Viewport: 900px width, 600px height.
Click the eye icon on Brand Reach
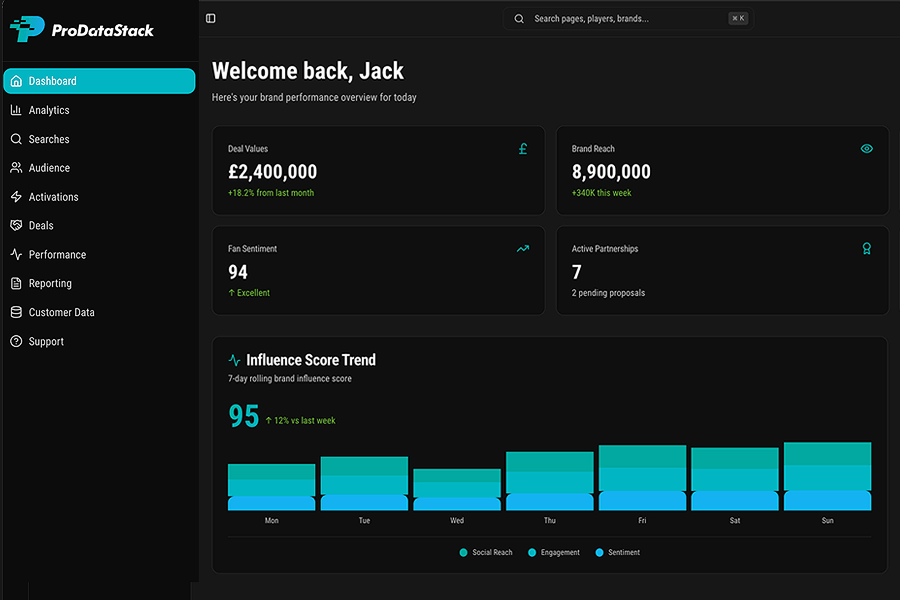(867, 149)
